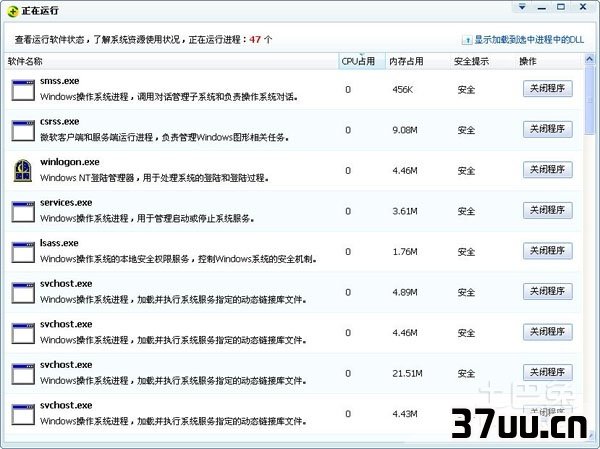Viewport: 600px width, 449px height.
Task: Click the services.exe description about 系统服务
Action: pos(147,219)
